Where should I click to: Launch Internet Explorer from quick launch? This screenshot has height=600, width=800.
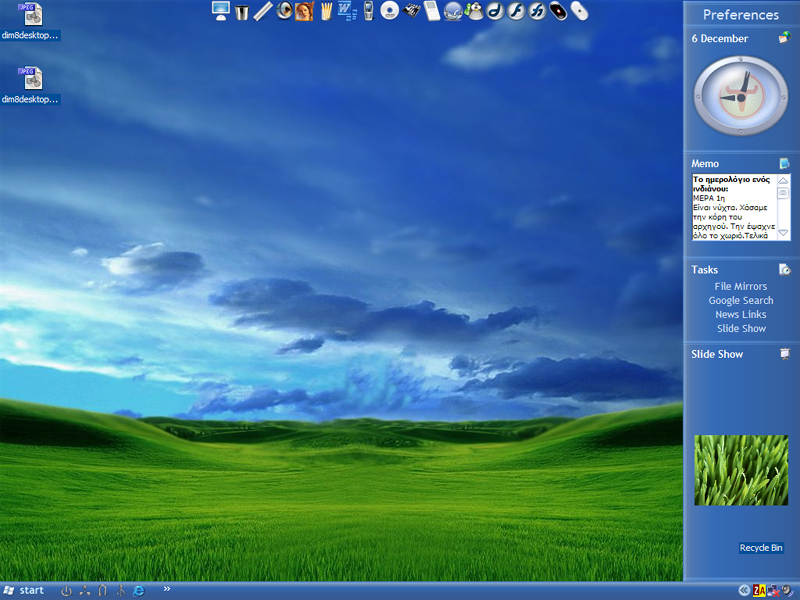pos(138,591)
